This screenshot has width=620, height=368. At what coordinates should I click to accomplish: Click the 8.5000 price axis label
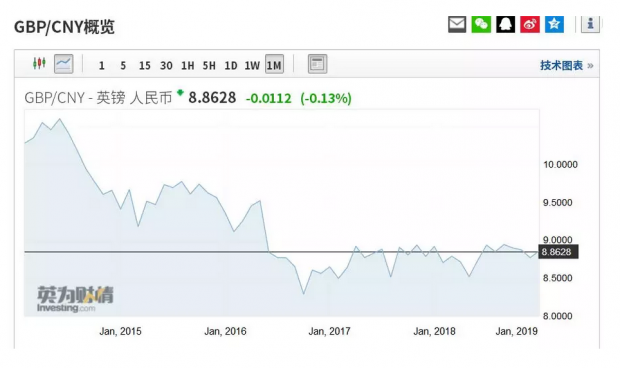[558, 278]
